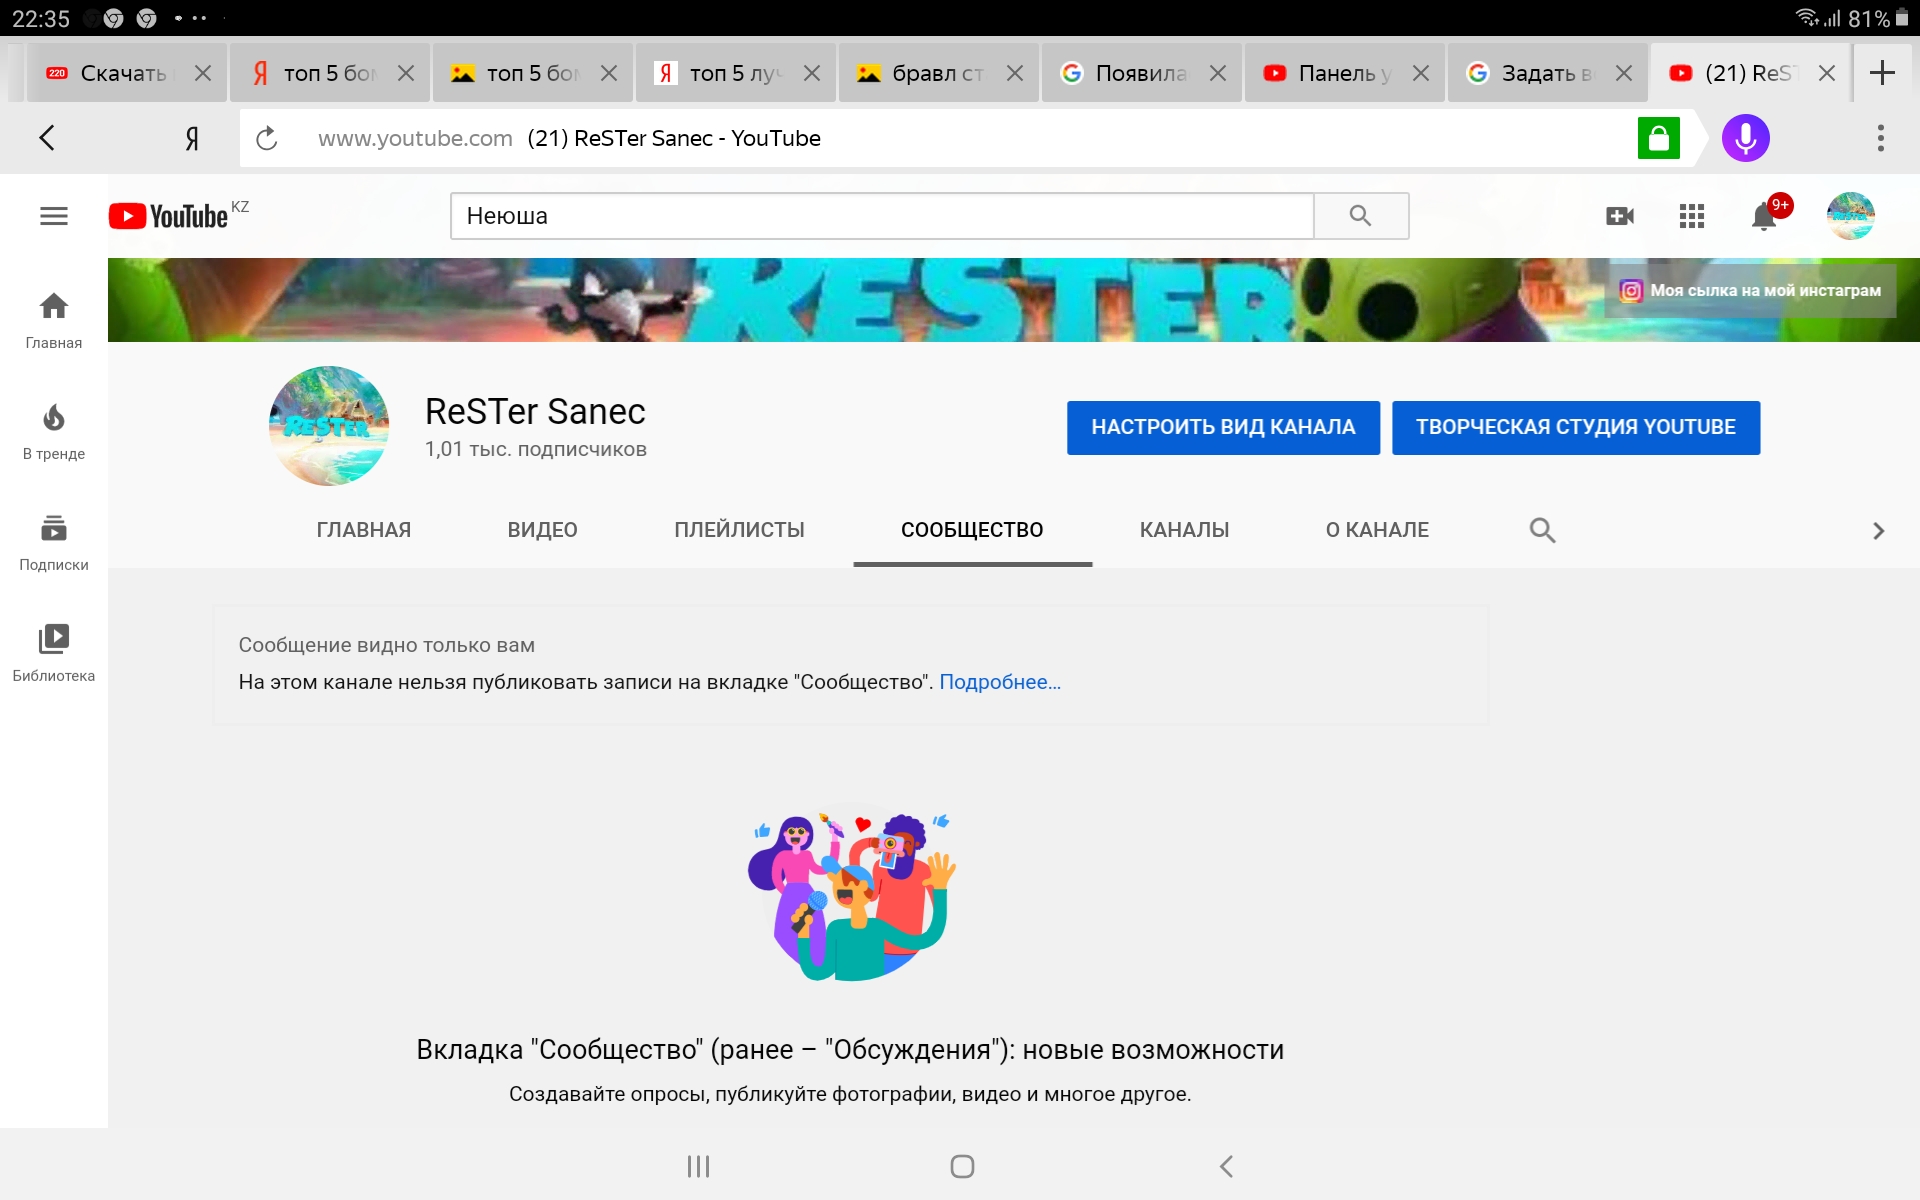This screenshot has height=1200, width=1920.
Task: Click the YouTube upload video icon
Action: [1620, 214]
